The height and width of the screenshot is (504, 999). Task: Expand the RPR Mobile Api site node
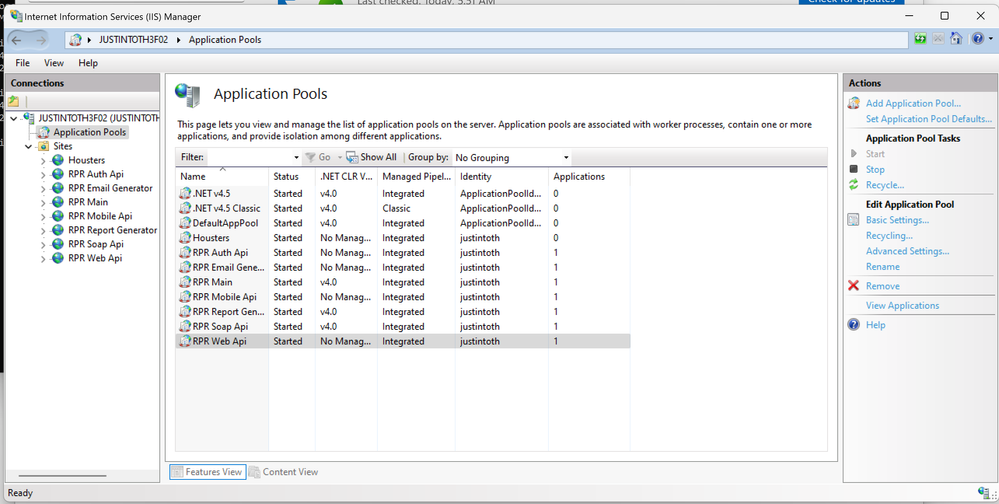43,216
